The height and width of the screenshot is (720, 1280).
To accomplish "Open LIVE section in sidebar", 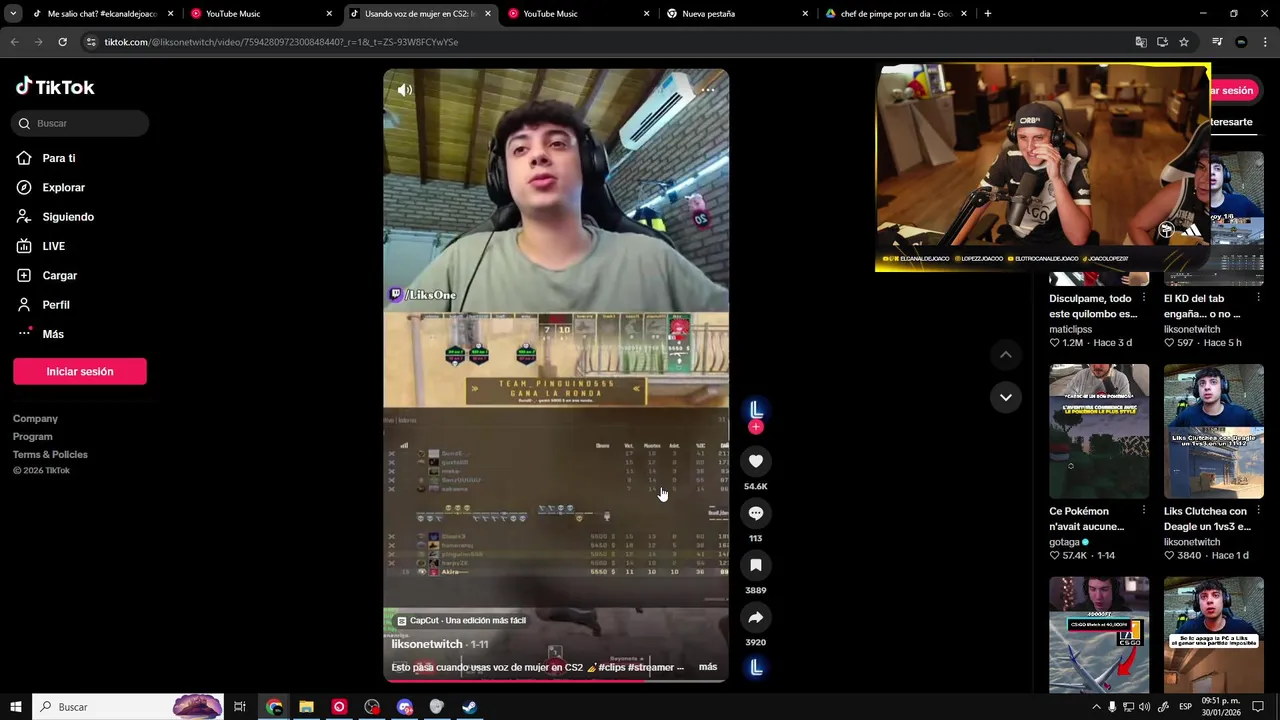I will point(53,246).
